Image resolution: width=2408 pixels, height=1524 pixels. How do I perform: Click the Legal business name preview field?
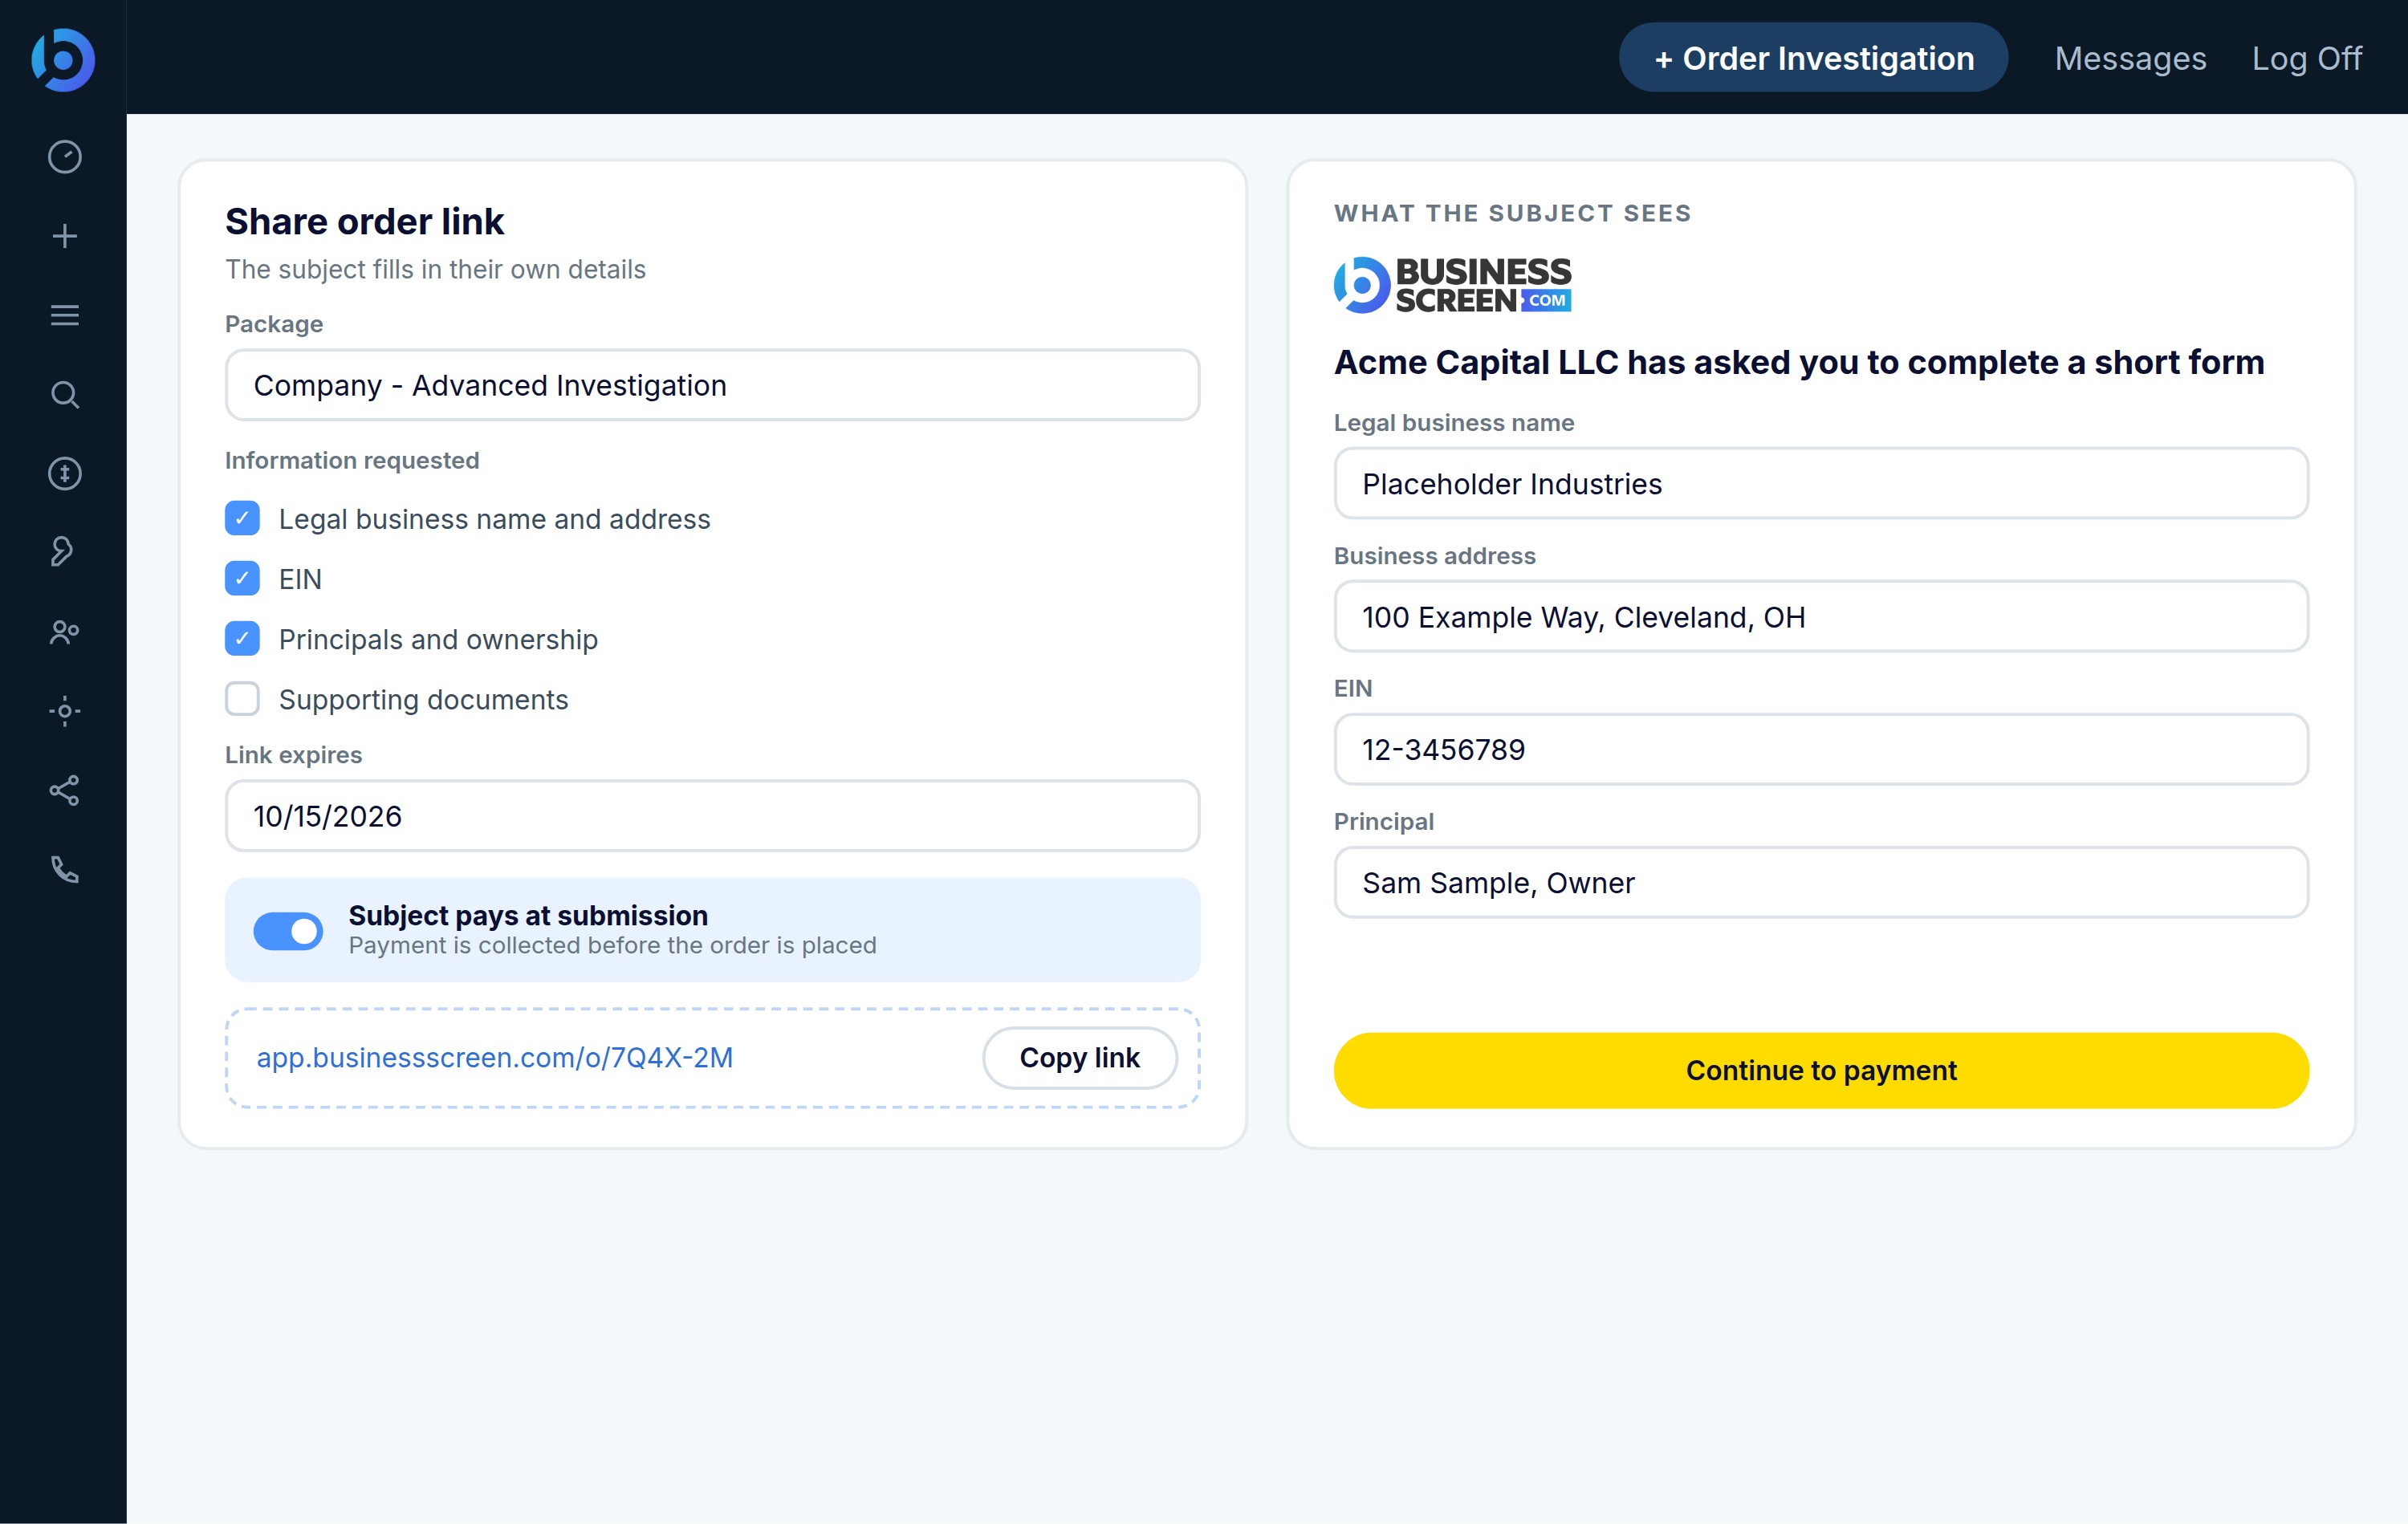pos(1821,484)
